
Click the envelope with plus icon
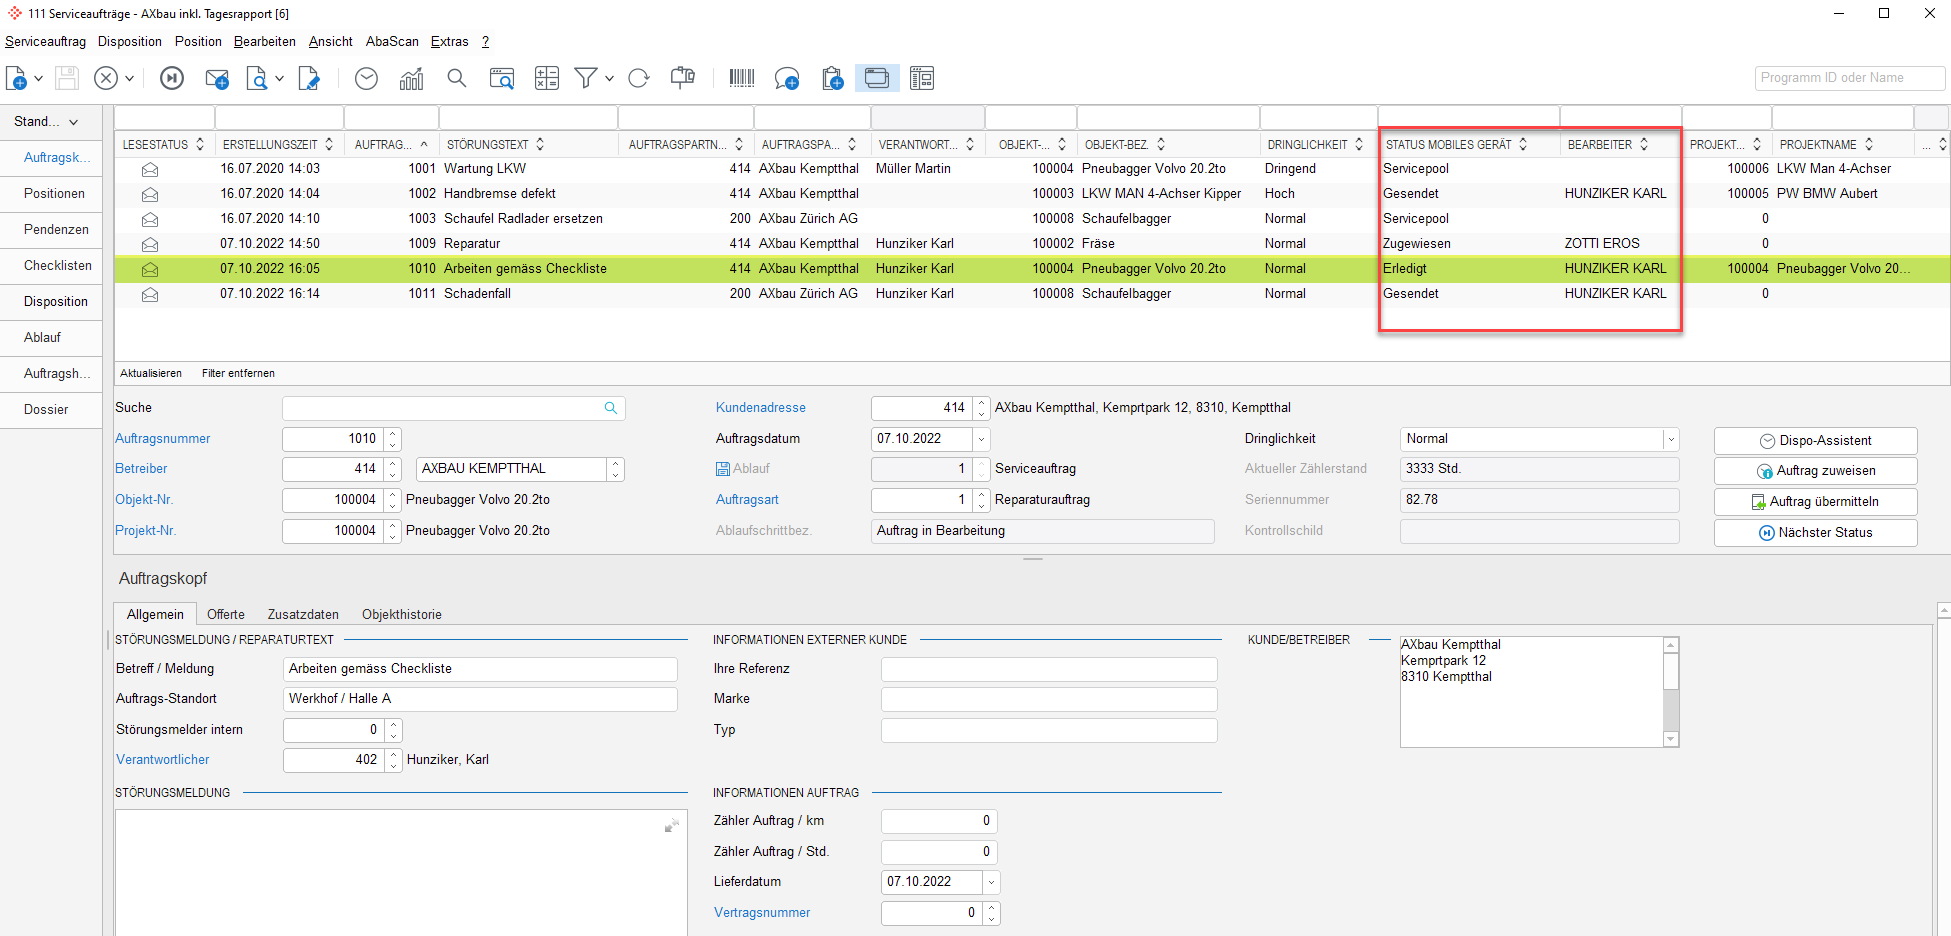tap(217, 78)
